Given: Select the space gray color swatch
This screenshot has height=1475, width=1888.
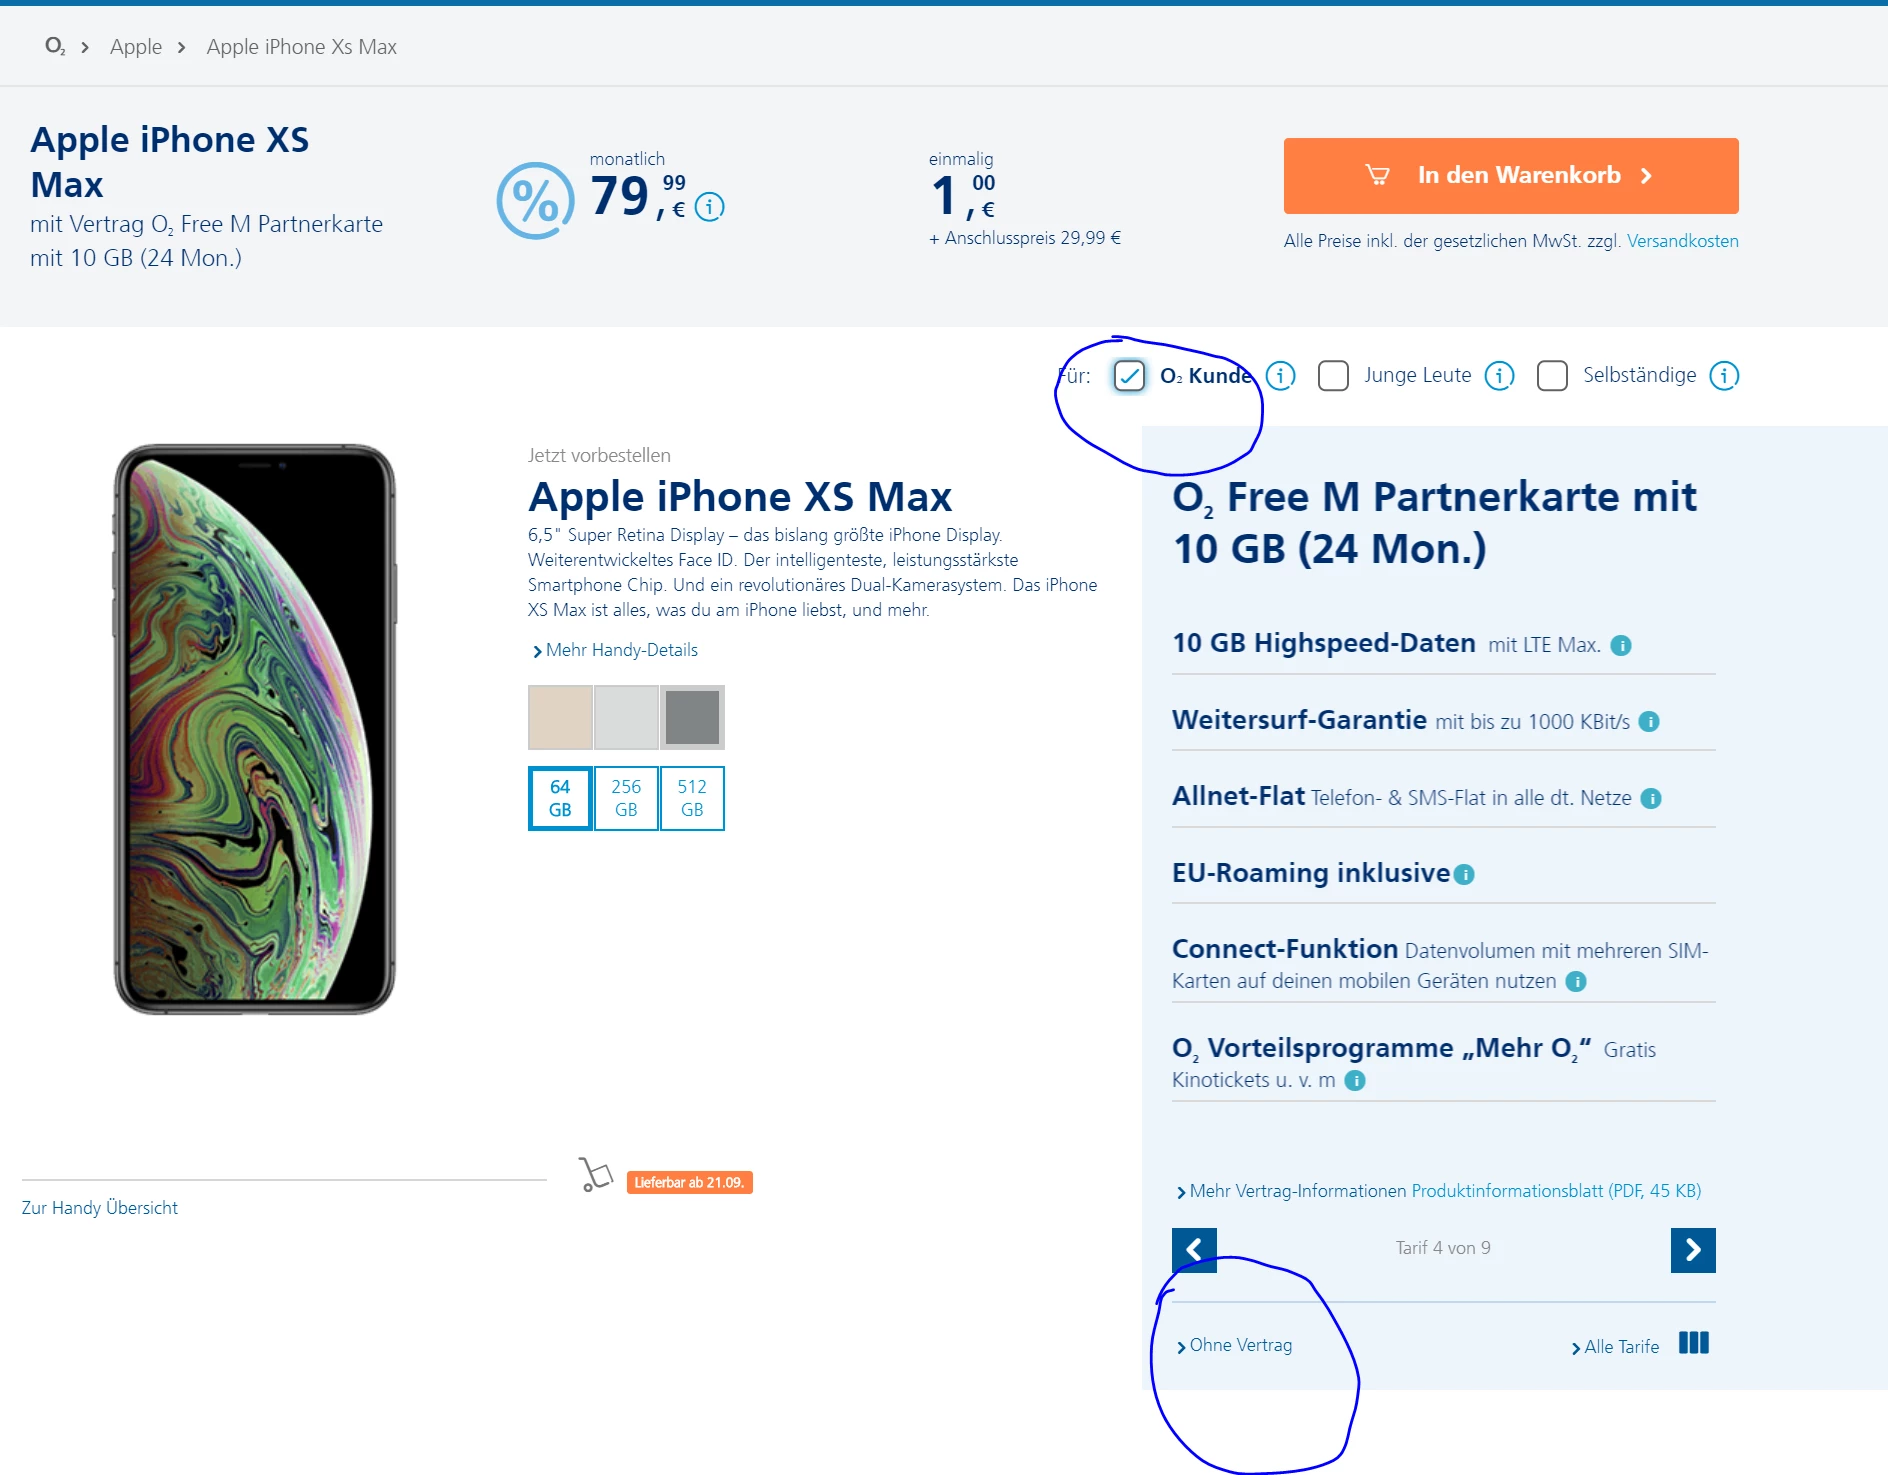Looking at the screenshot, I should click(x=692, y=717).
